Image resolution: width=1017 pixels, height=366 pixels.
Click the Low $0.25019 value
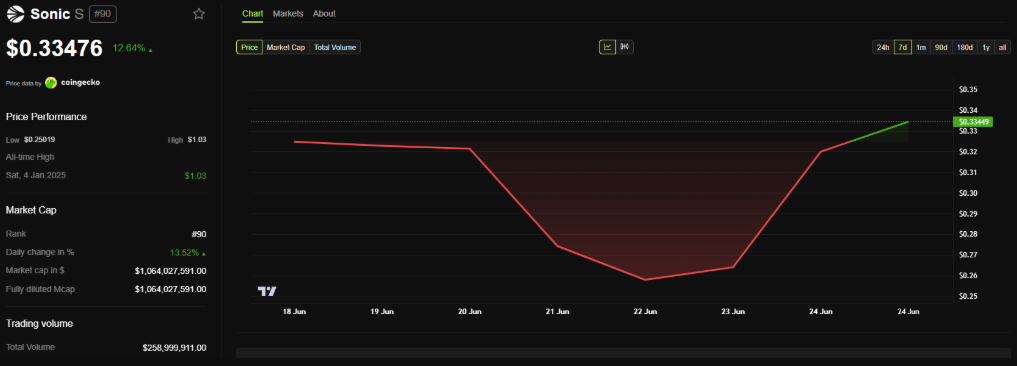[40, 140]
